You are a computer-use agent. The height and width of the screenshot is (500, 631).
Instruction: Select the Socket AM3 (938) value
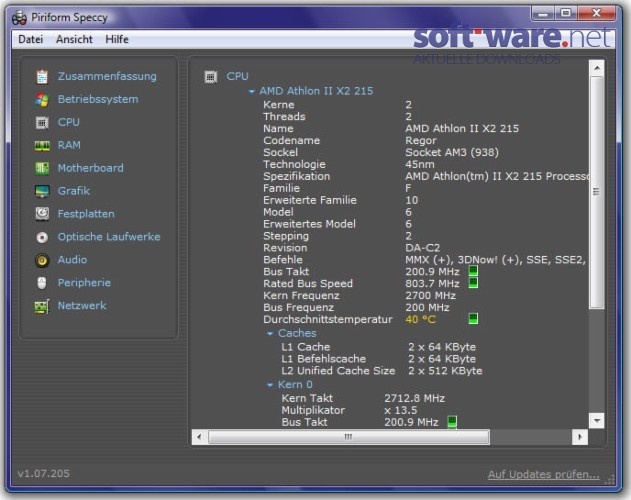point(452,153)
